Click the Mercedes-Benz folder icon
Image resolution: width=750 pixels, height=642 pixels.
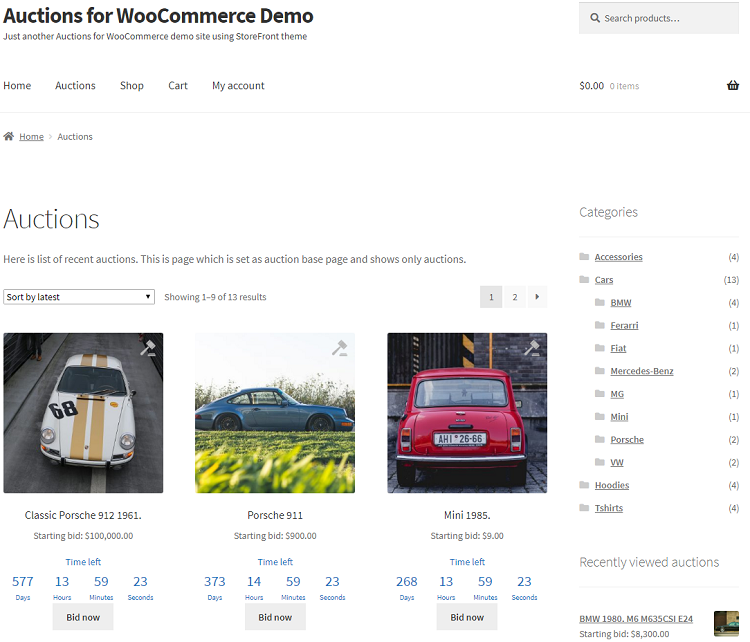[600, 371]
